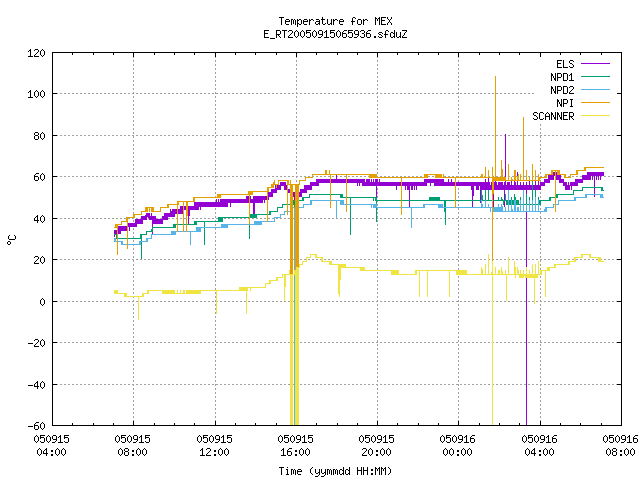Click the y-axis label -20
This screenshot has height=480, width=640.
(x=36, y=343)
